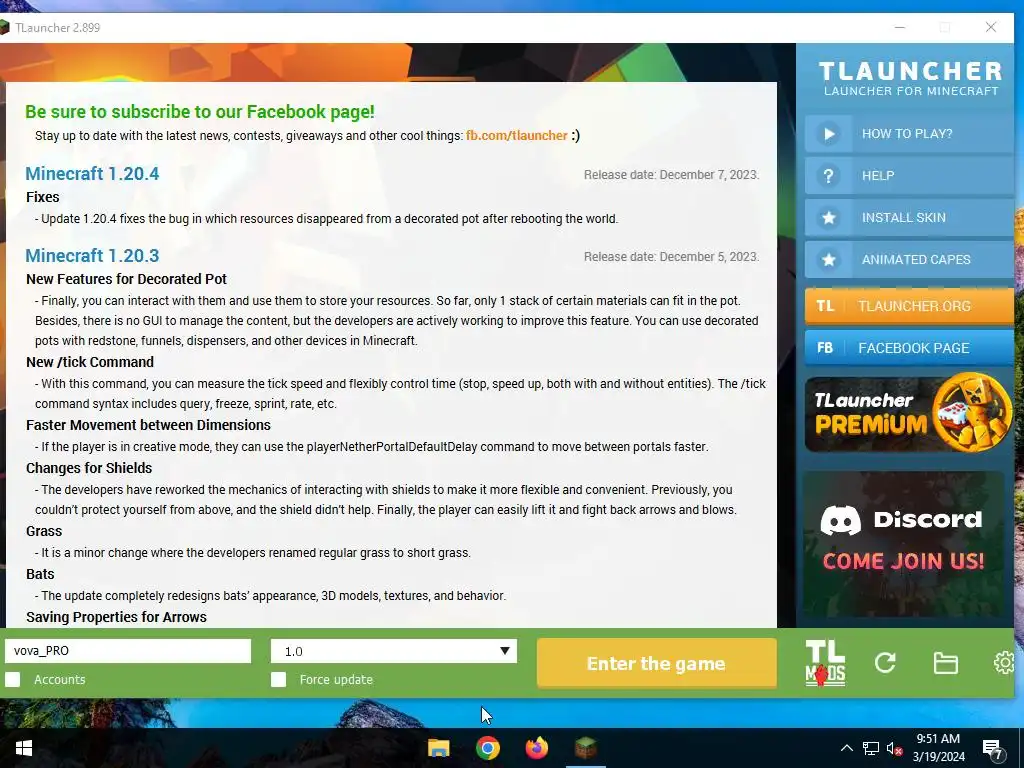Click the Release date: December 5, 2023 text
1024x768 pixels.
pyautogui.click(x=671, y=257)
